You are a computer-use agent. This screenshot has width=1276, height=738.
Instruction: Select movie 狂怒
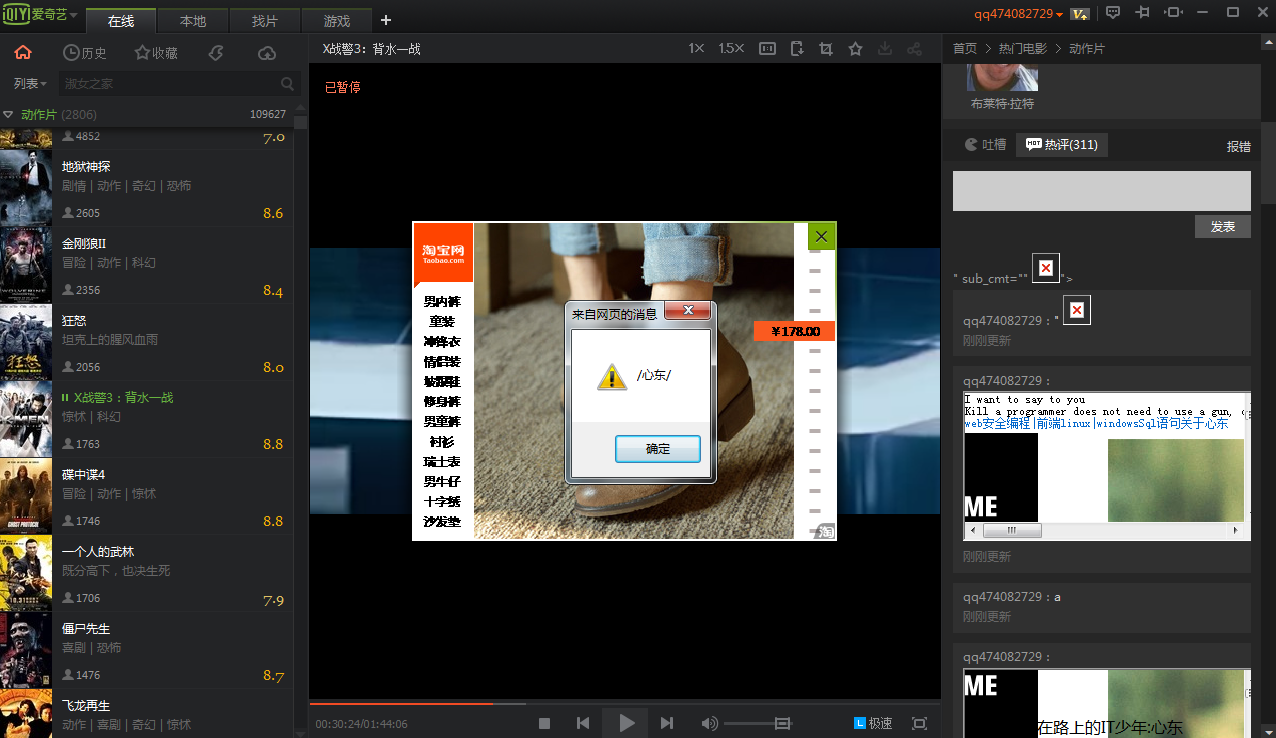coord(146,340)
